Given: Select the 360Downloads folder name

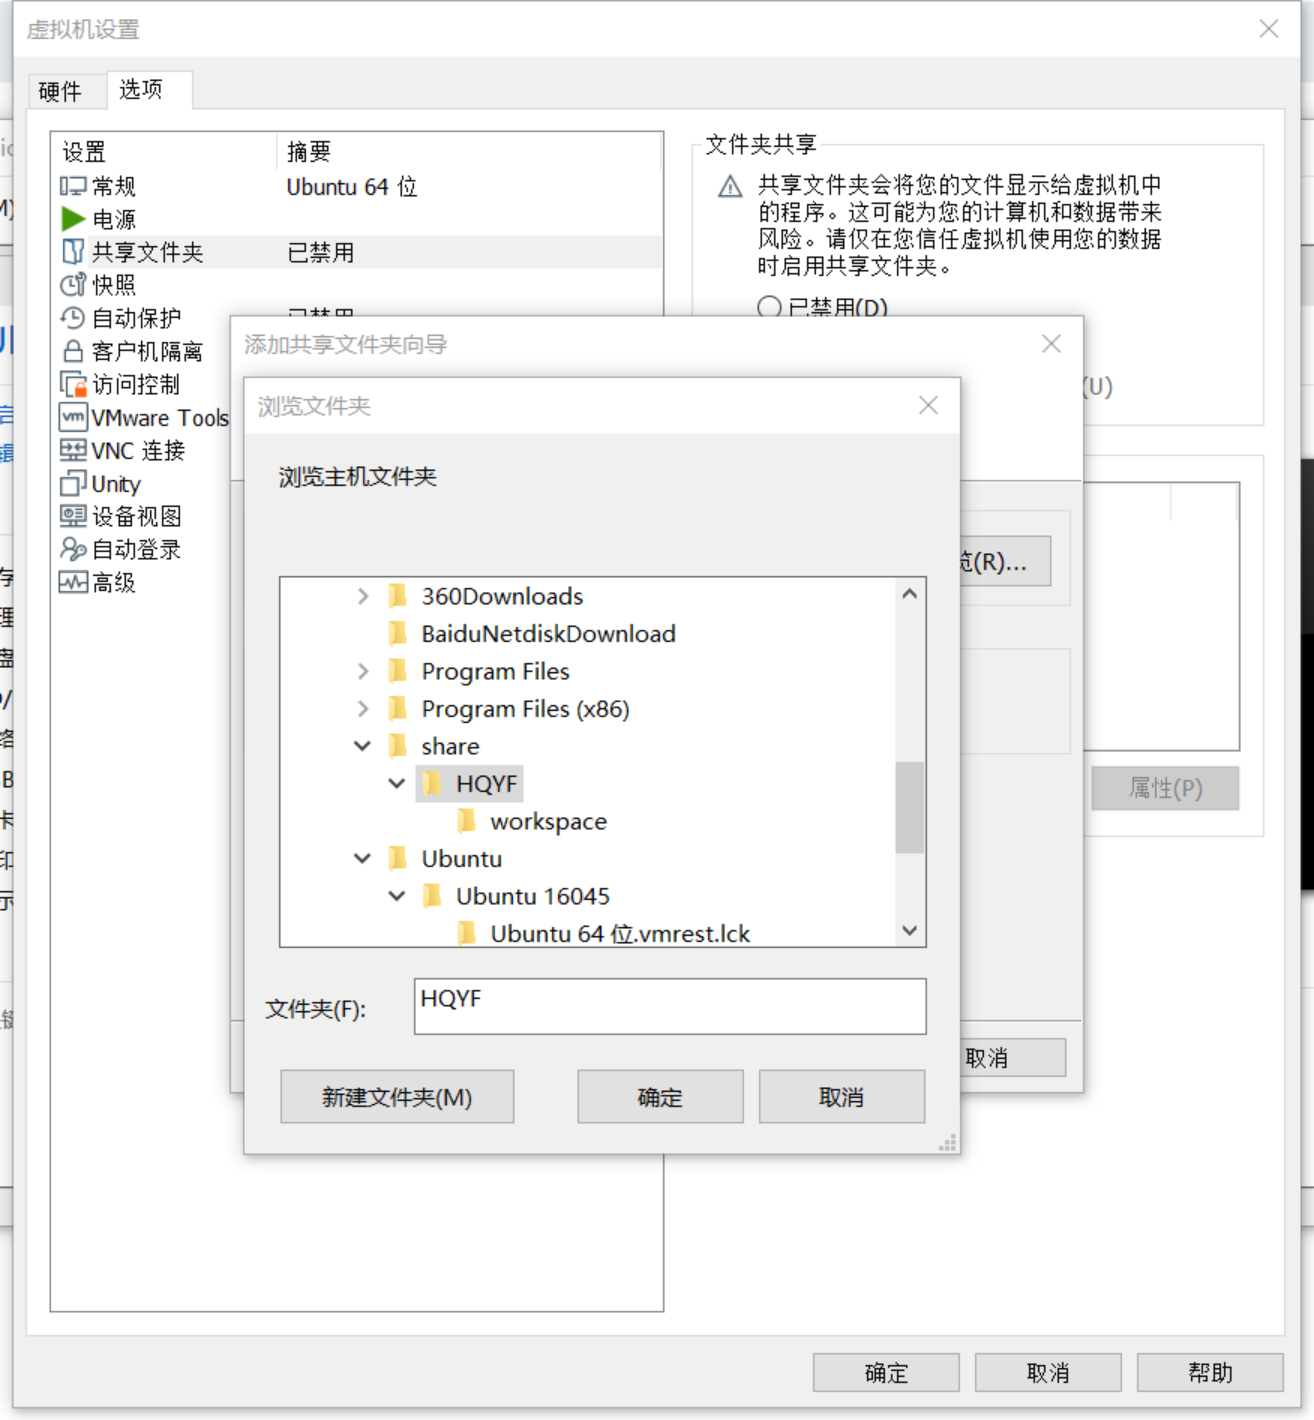Looking at the screenshot, I should pyautogui.click(x=502, y=596).
